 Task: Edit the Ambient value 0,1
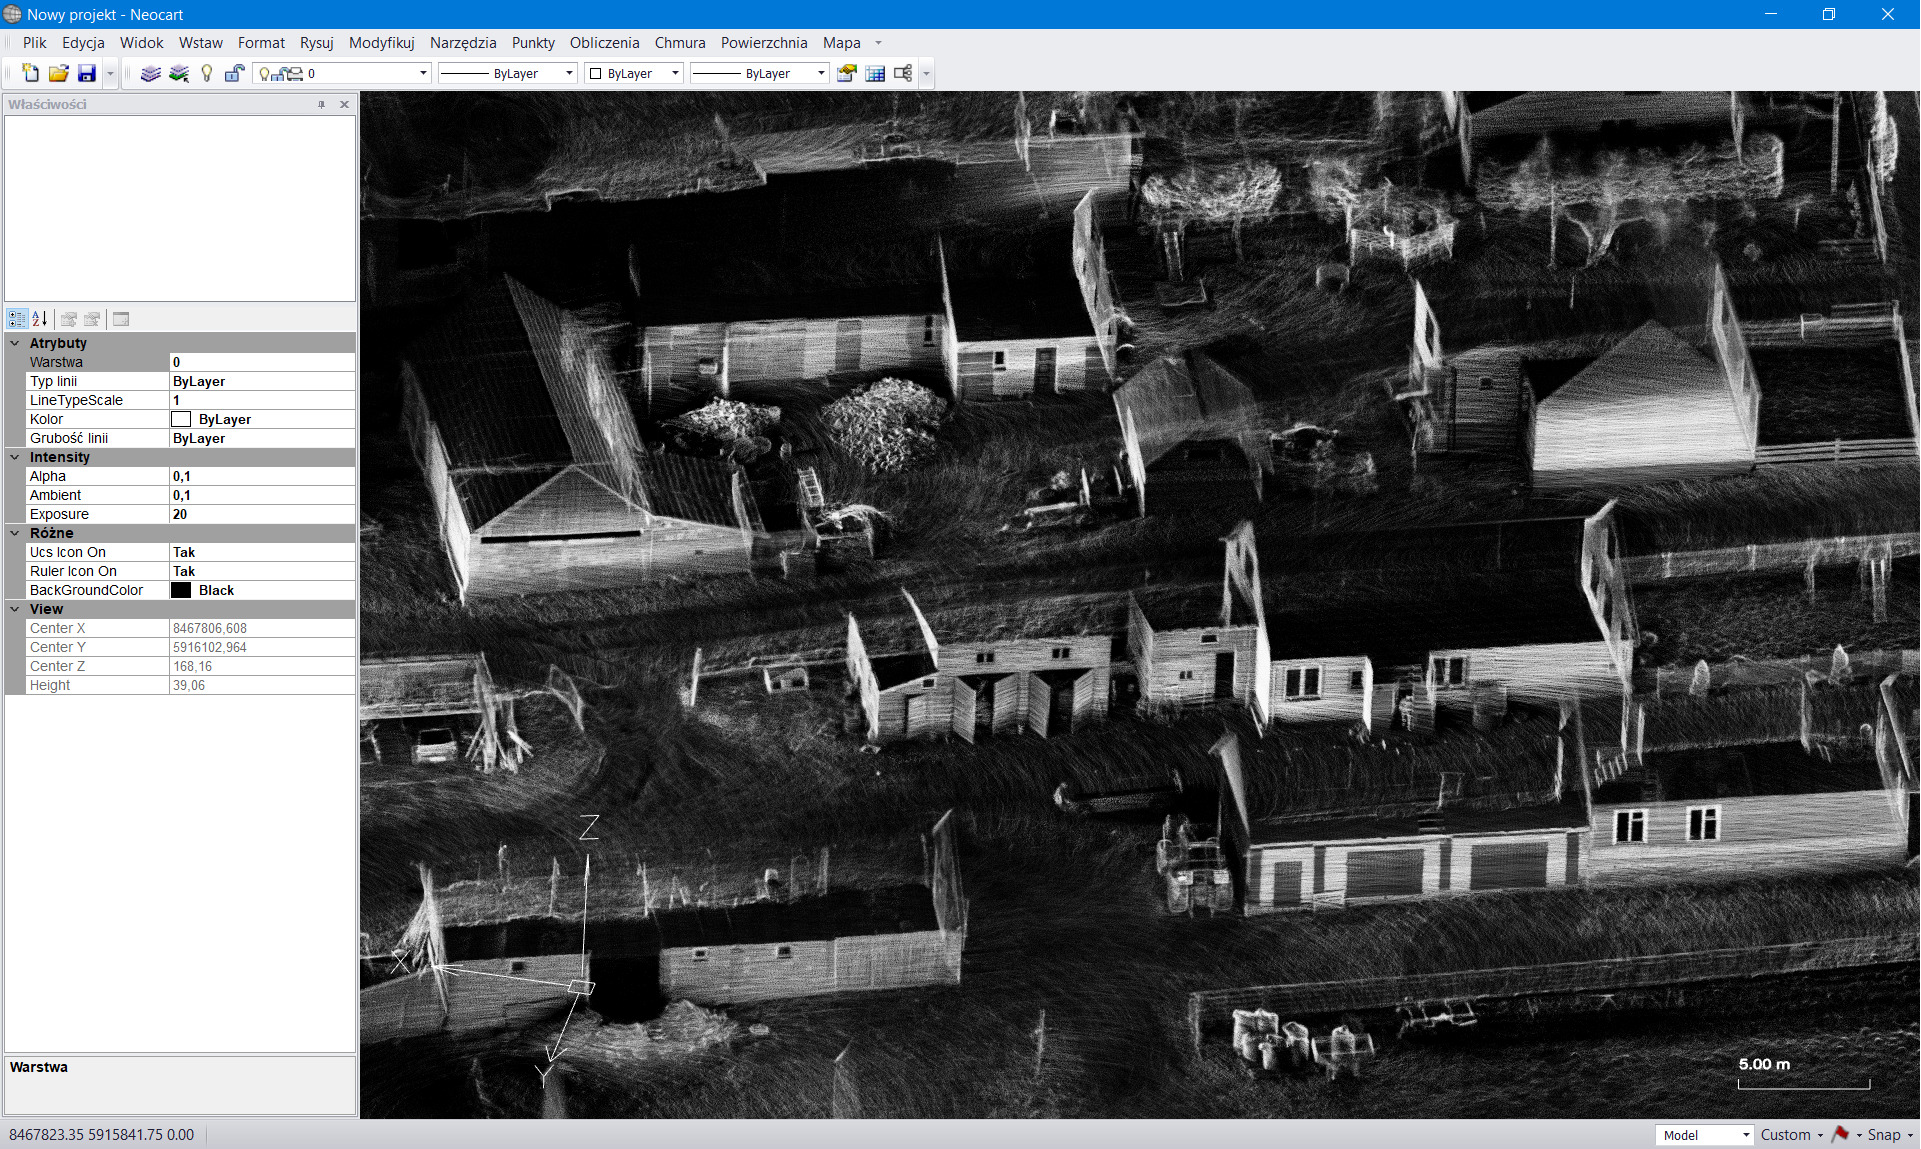coord(262,495)
